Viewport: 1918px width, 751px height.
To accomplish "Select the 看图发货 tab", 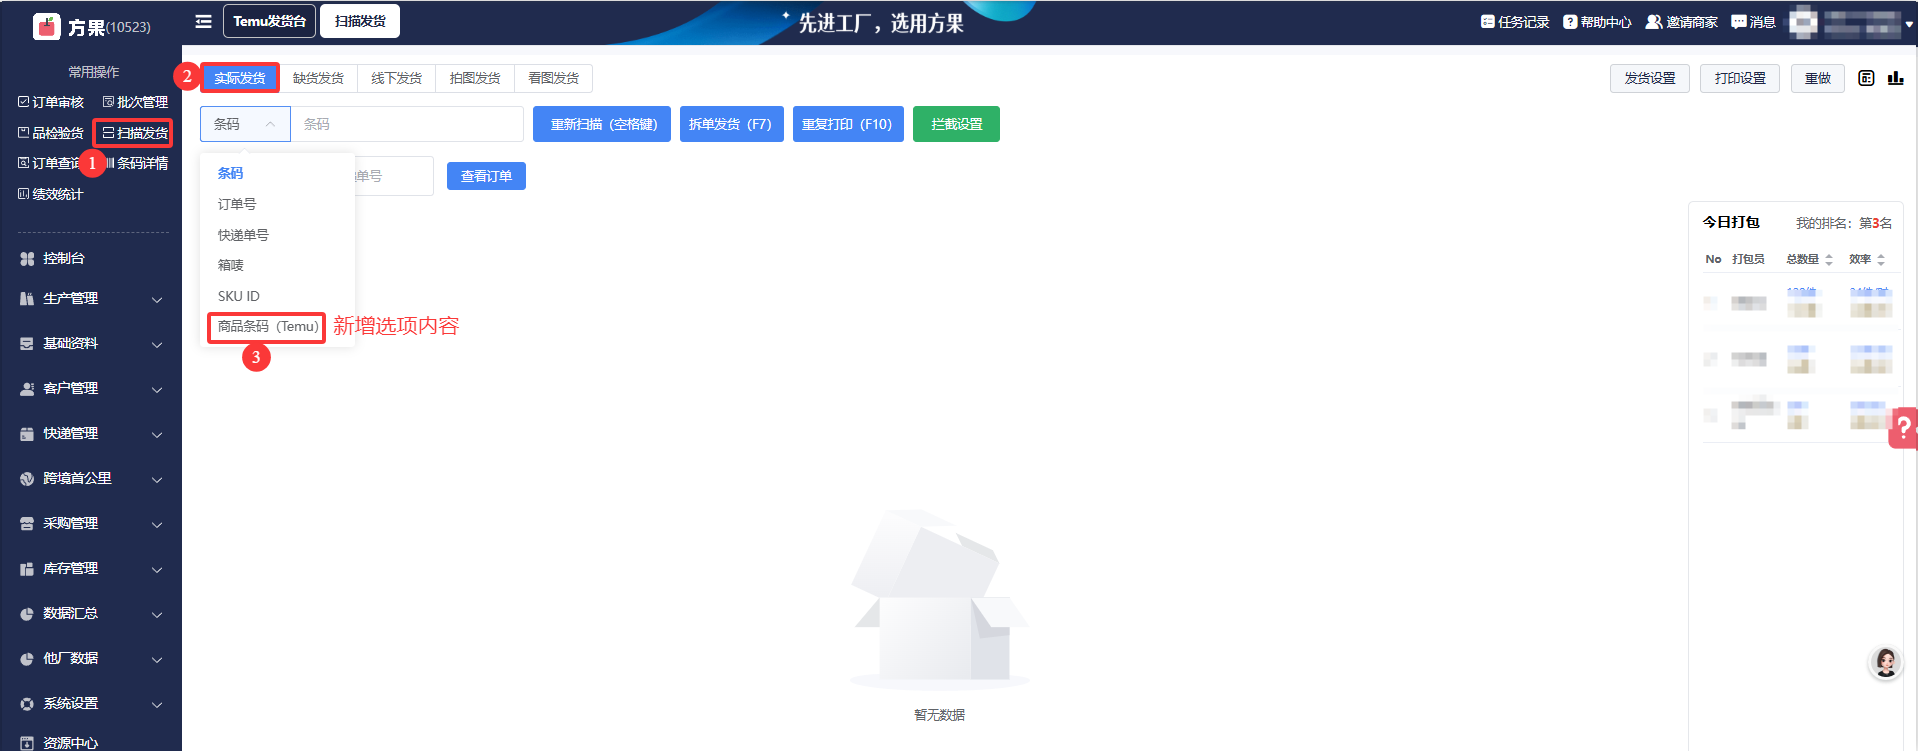I will pyautogui.click(x=553, y=78).
